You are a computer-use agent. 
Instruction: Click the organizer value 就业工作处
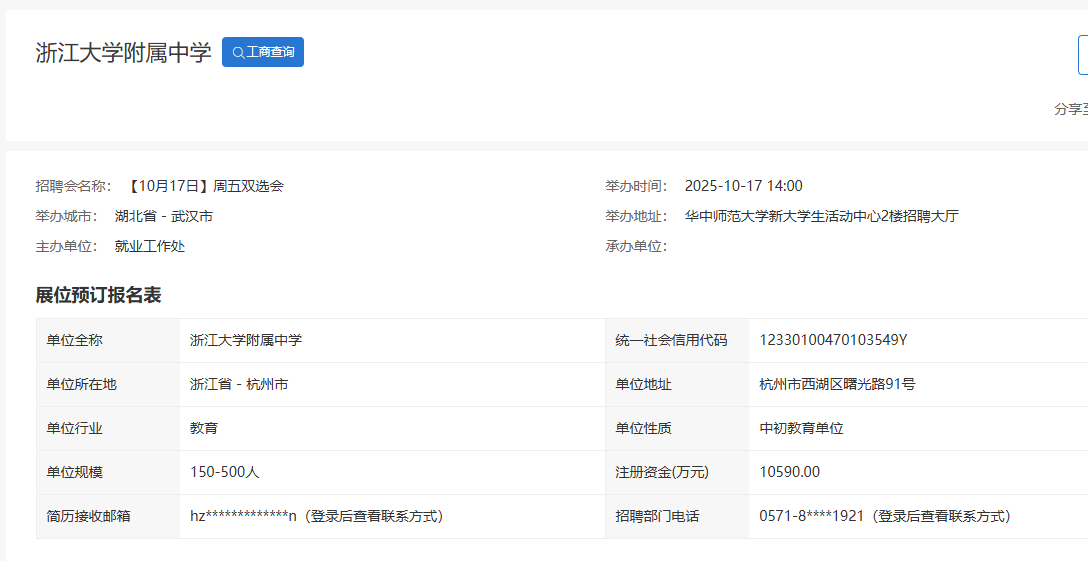(150, 246)
